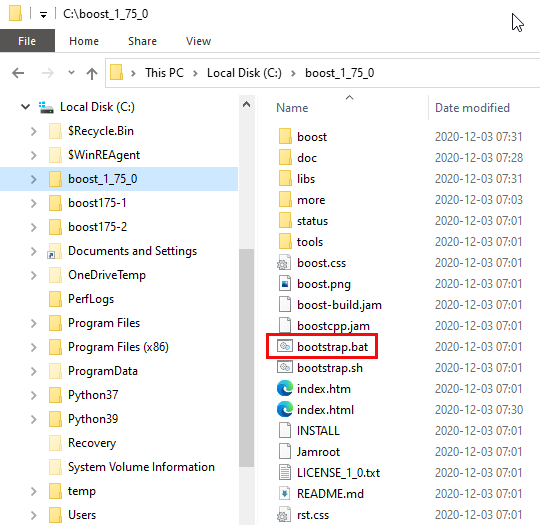Click the Edge icon for index.html
The width and height of the screenshot is (540, 525).
(285, 410)
